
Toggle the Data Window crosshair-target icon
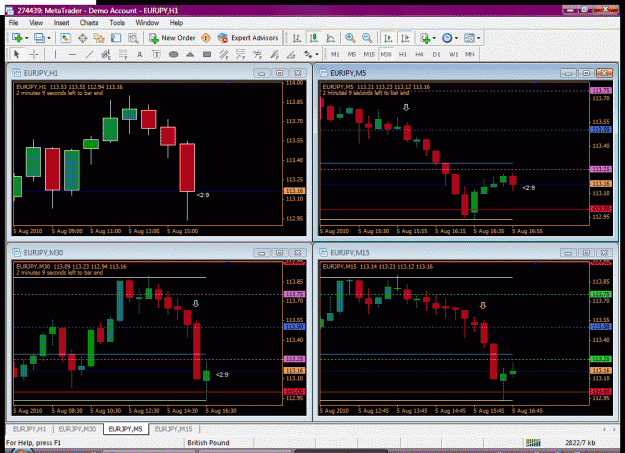point(83,38)
